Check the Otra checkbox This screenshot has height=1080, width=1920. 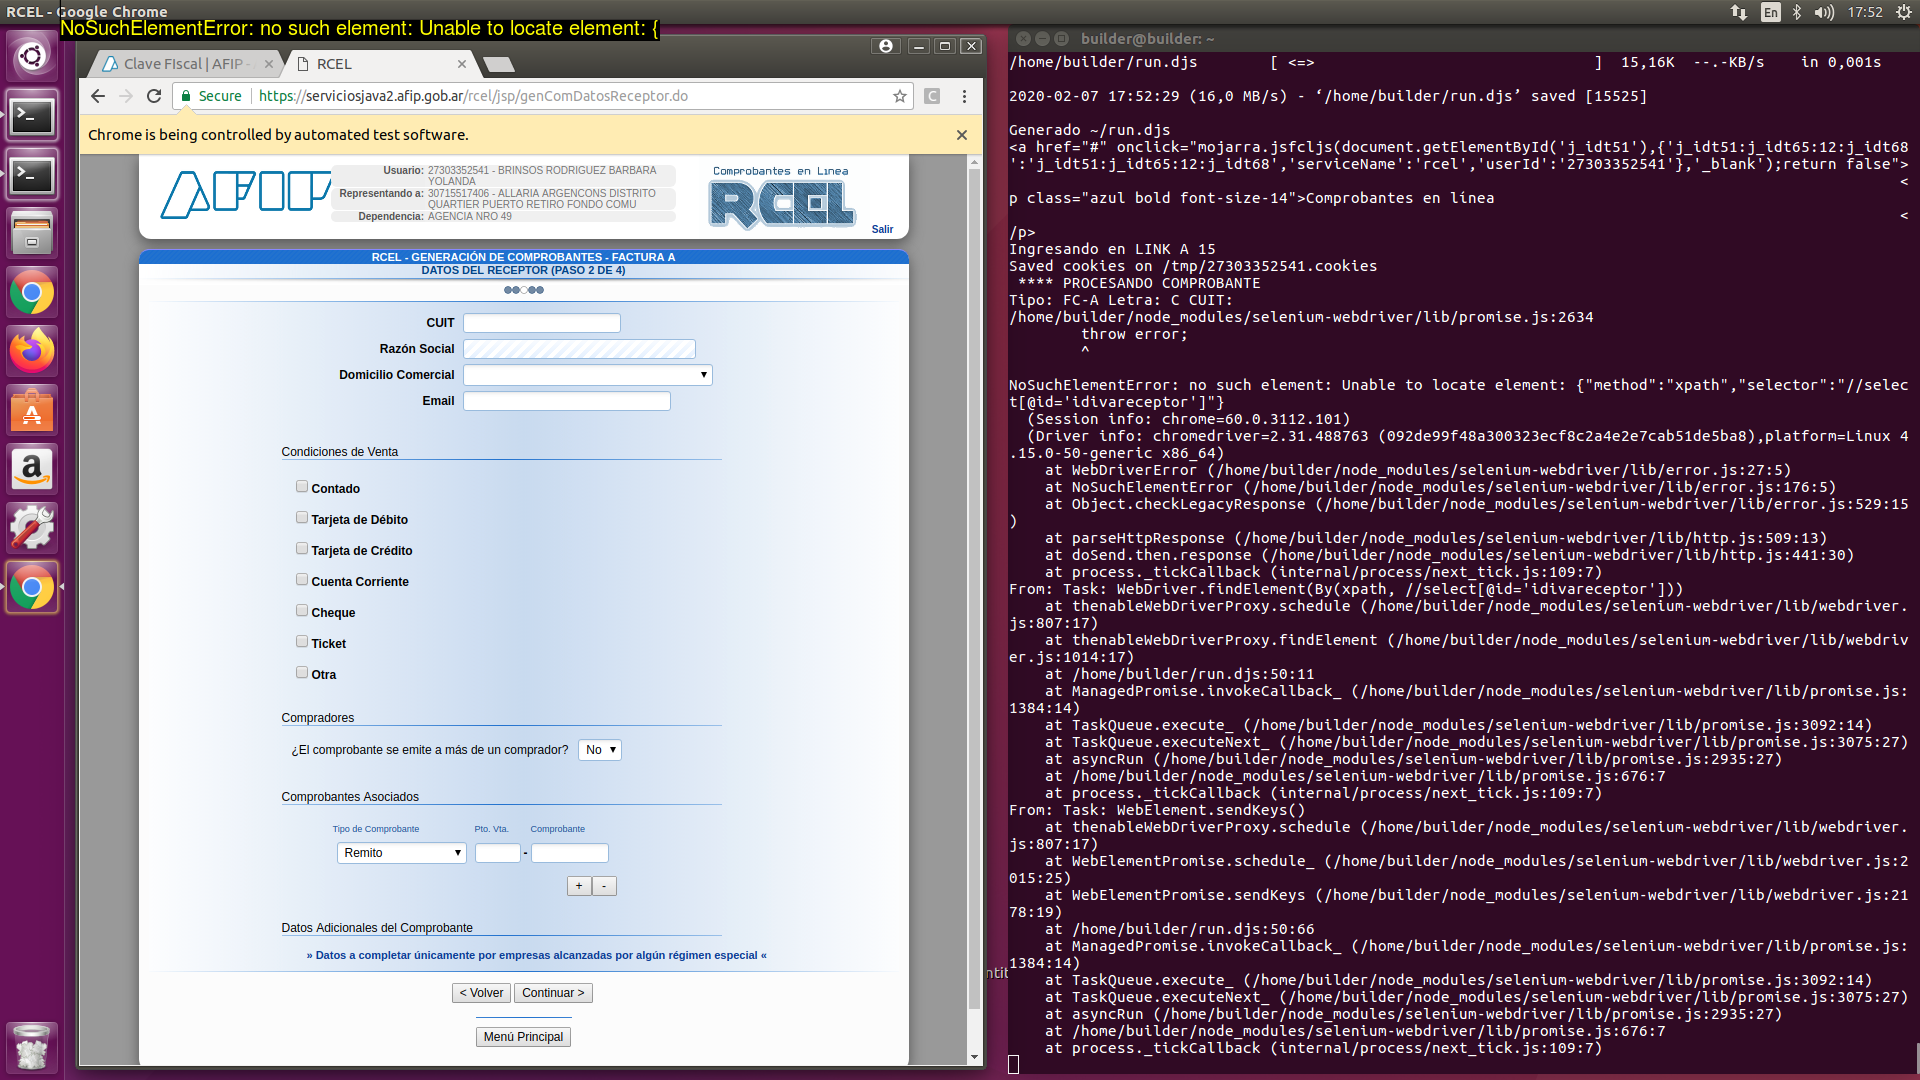[302, 673]
